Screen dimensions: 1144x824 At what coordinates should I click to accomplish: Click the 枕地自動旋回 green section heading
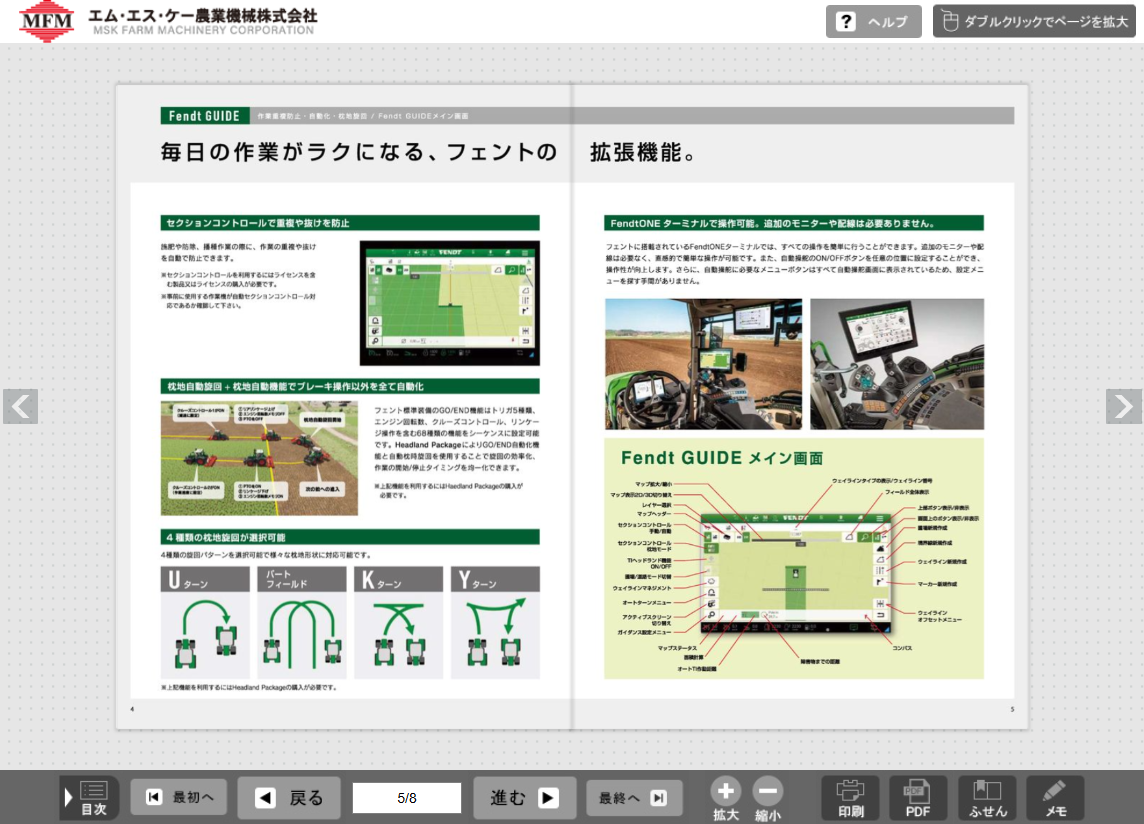pos(350,386)
